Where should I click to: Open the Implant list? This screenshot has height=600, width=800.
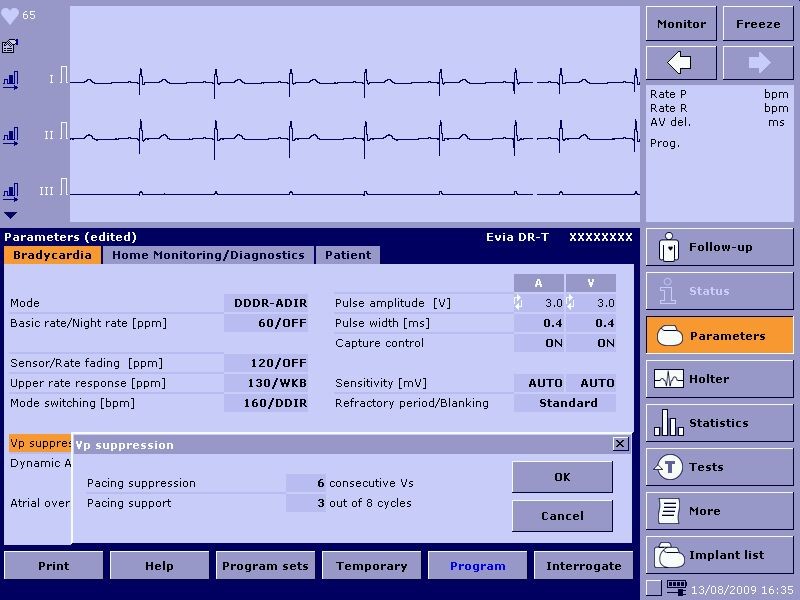coord(719,555)
